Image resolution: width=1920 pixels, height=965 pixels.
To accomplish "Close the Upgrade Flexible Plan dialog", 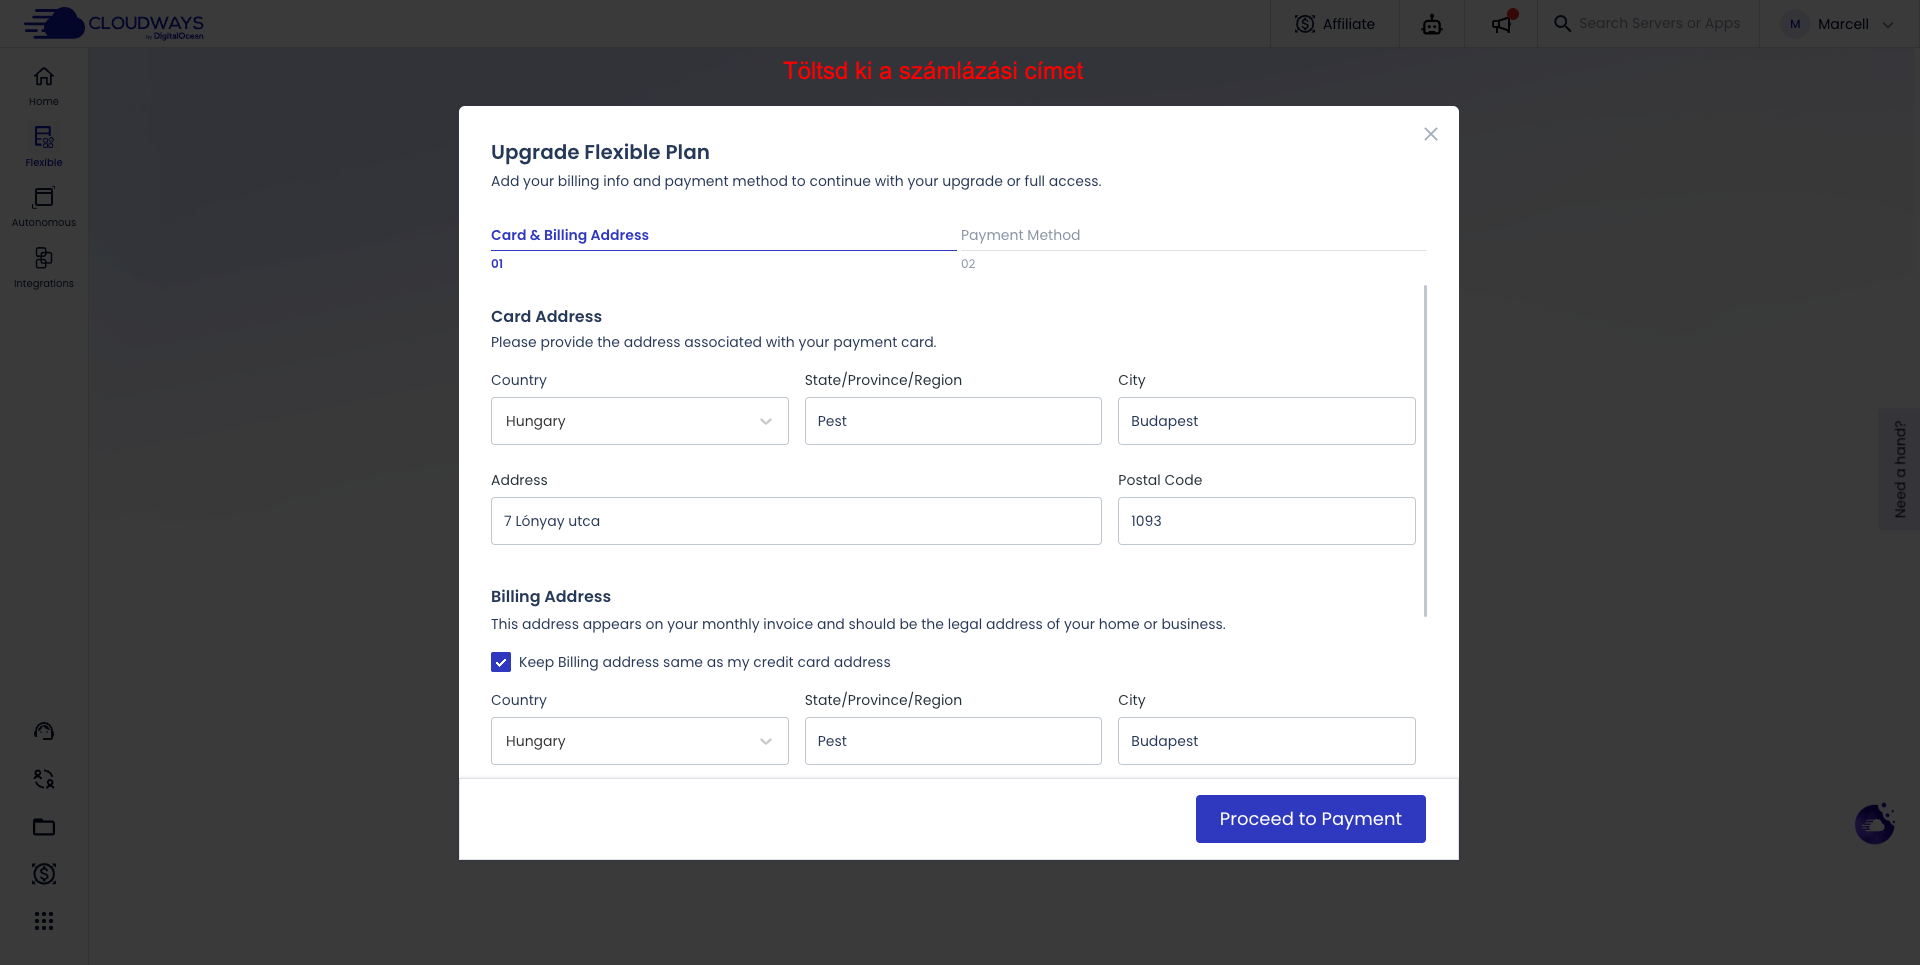I will (x=1431, y=134).
